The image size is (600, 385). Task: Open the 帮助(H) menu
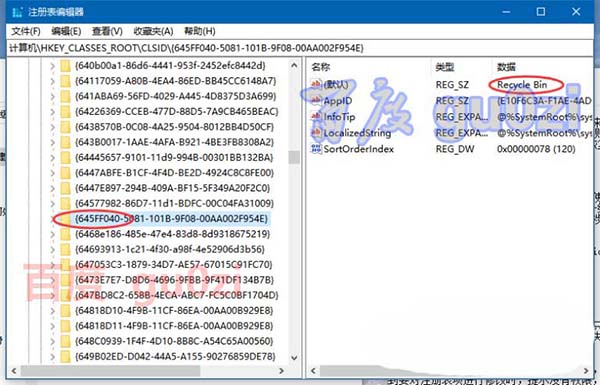click(199, 31)
